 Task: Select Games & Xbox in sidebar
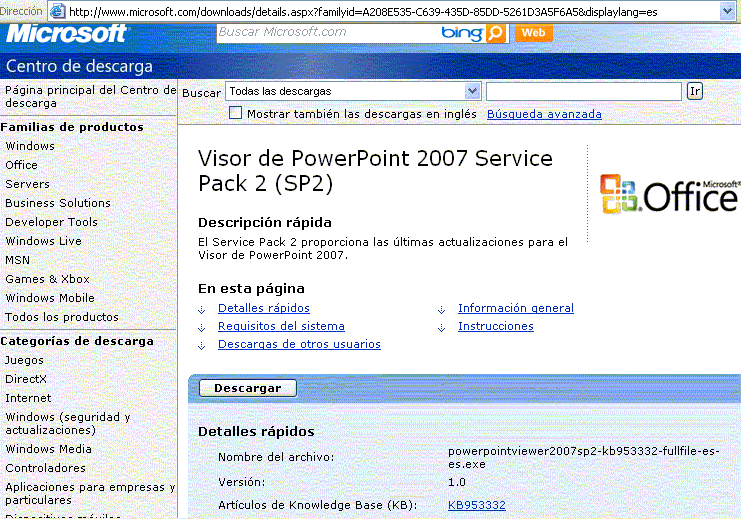pos(47,279)
